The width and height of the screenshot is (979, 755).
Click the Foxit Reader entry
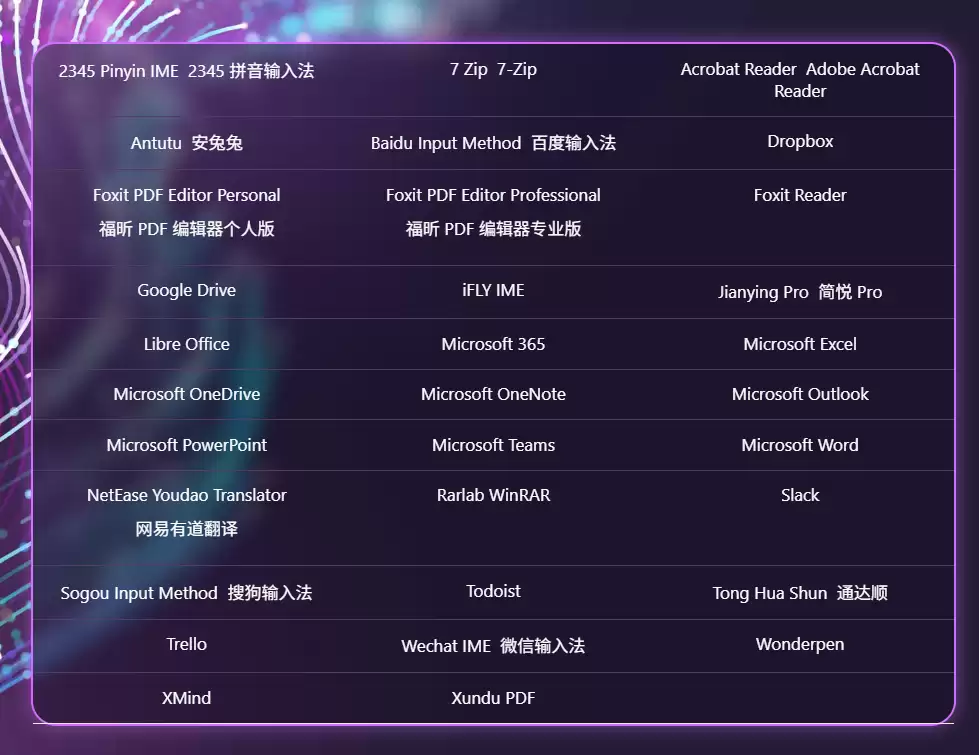(x=800, y=196)
